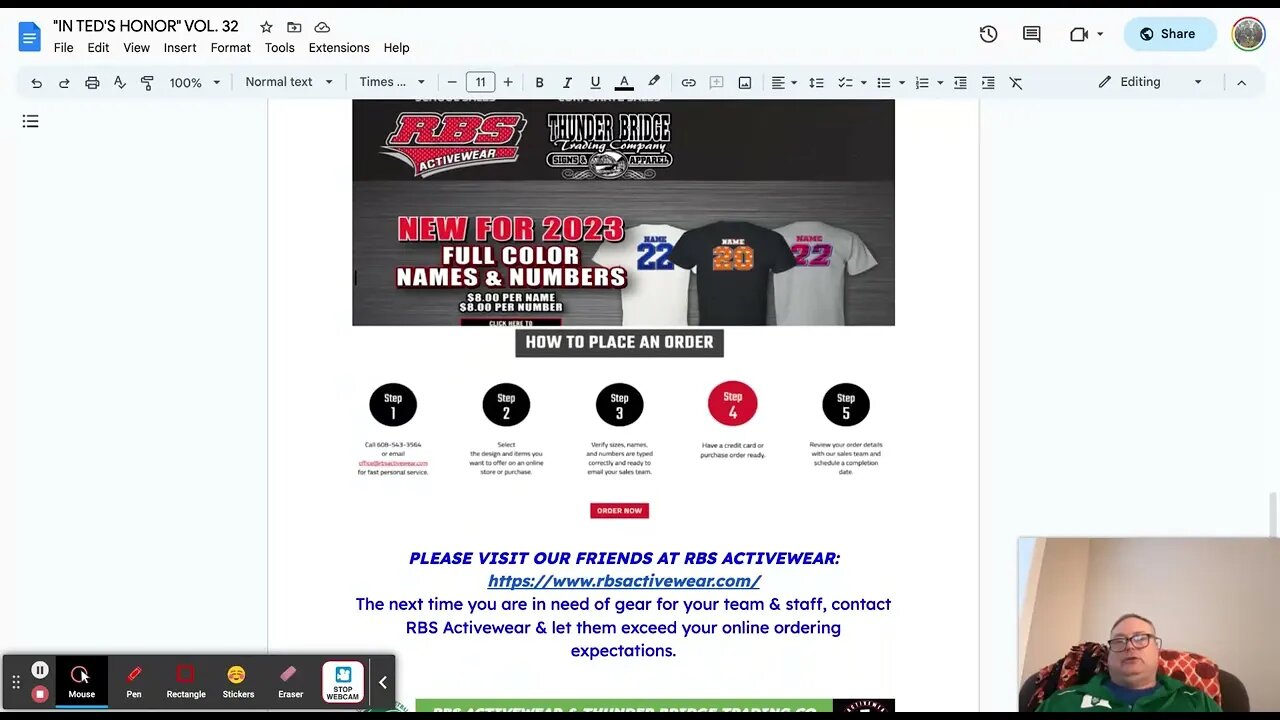Toggle italic formatting
Viewport: 1280px width, 720px height.
[x=567, y=83]
